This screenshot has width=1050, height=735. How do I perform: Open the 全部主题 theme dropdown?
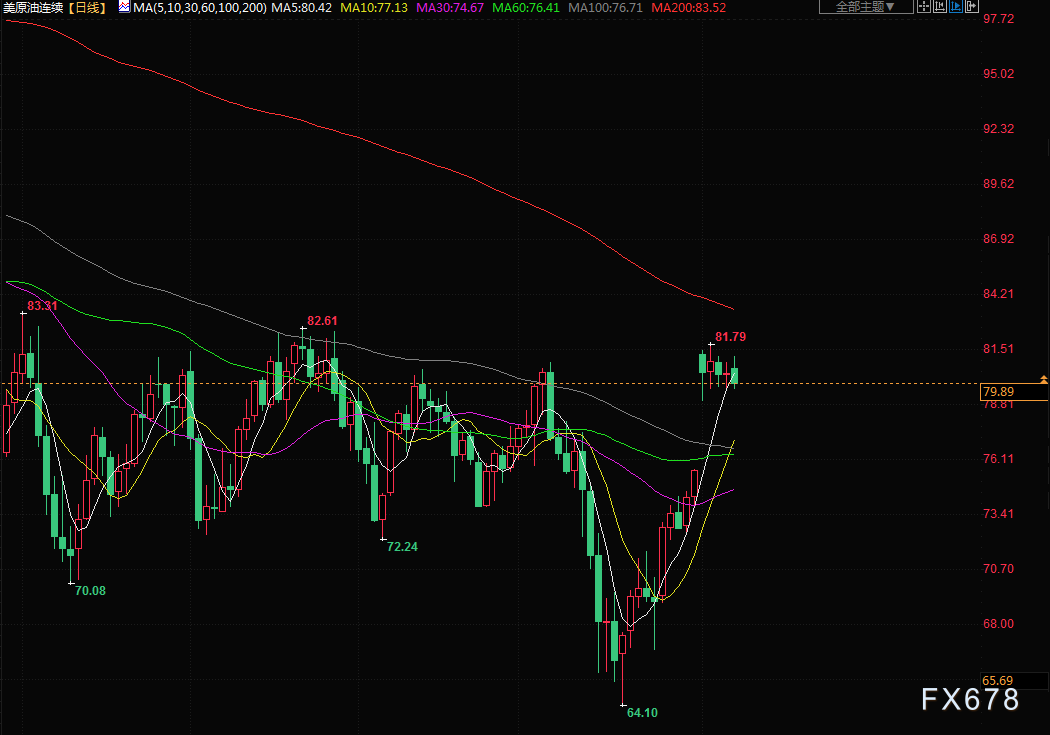[866, 7]
